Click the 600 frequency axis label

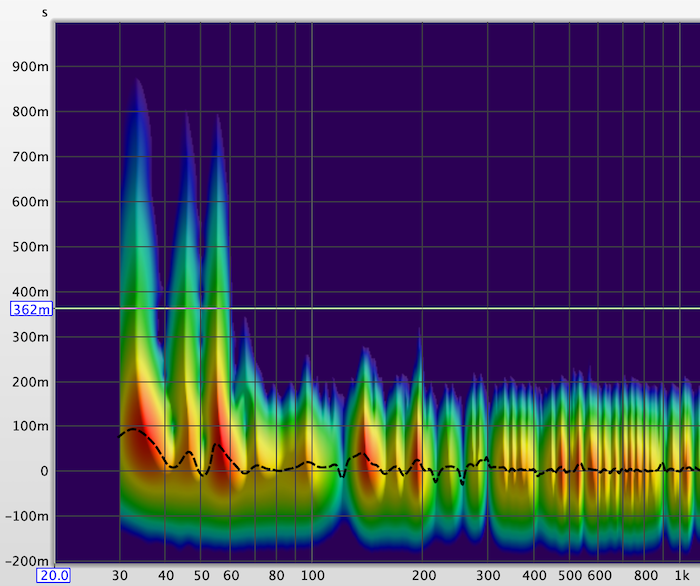pos(599,575)
